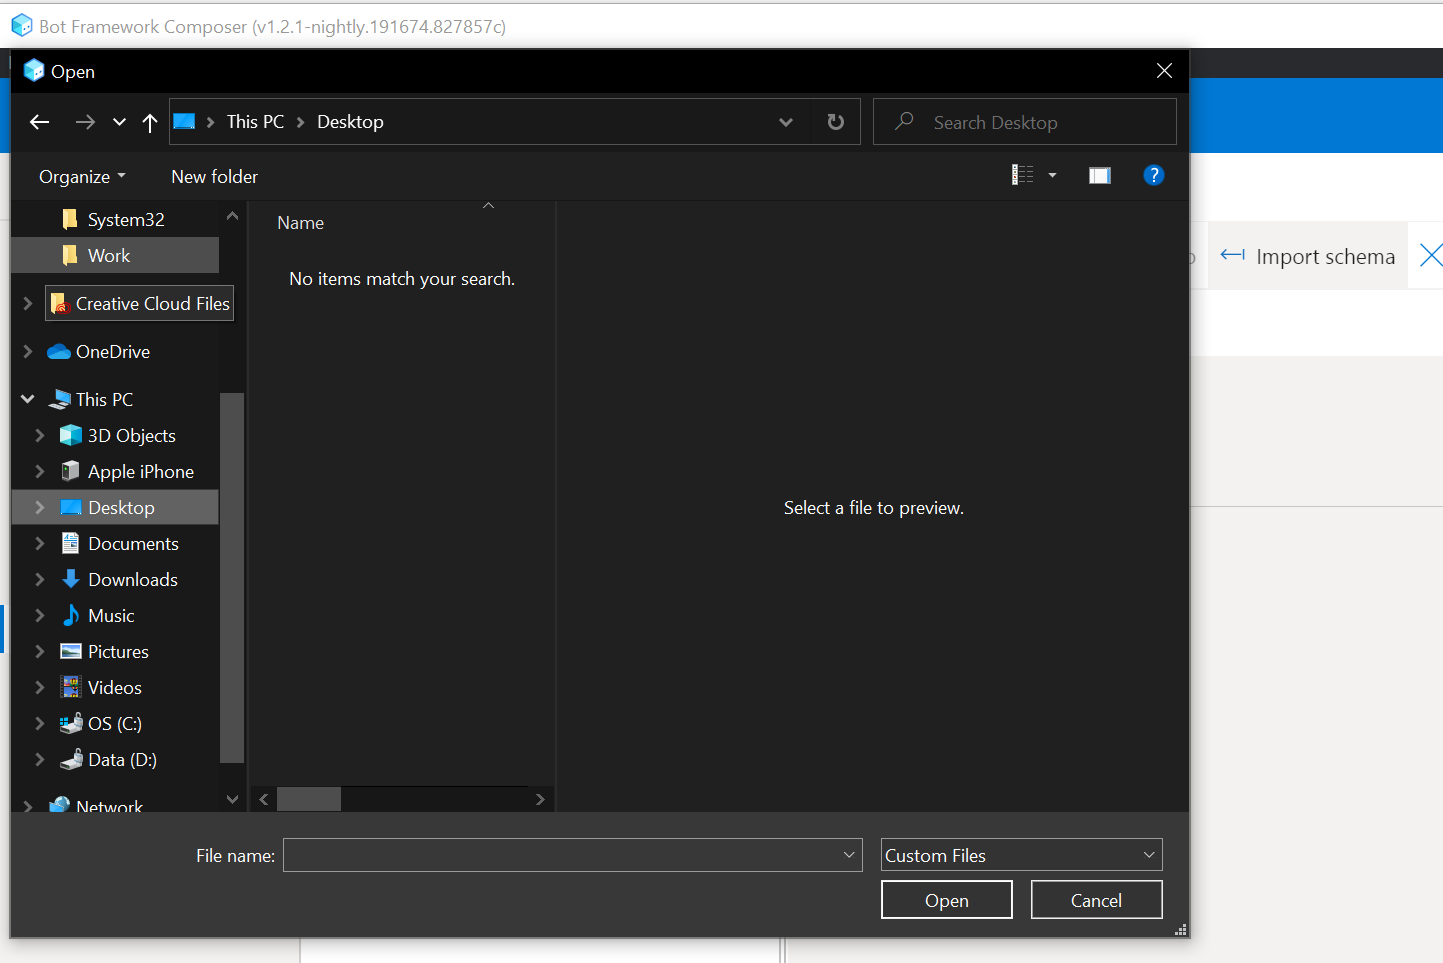This screenshot has width=1443, height=963.
Task: Click the horizontal scrollbar thumb in file list
Action: tap(309, 799)
